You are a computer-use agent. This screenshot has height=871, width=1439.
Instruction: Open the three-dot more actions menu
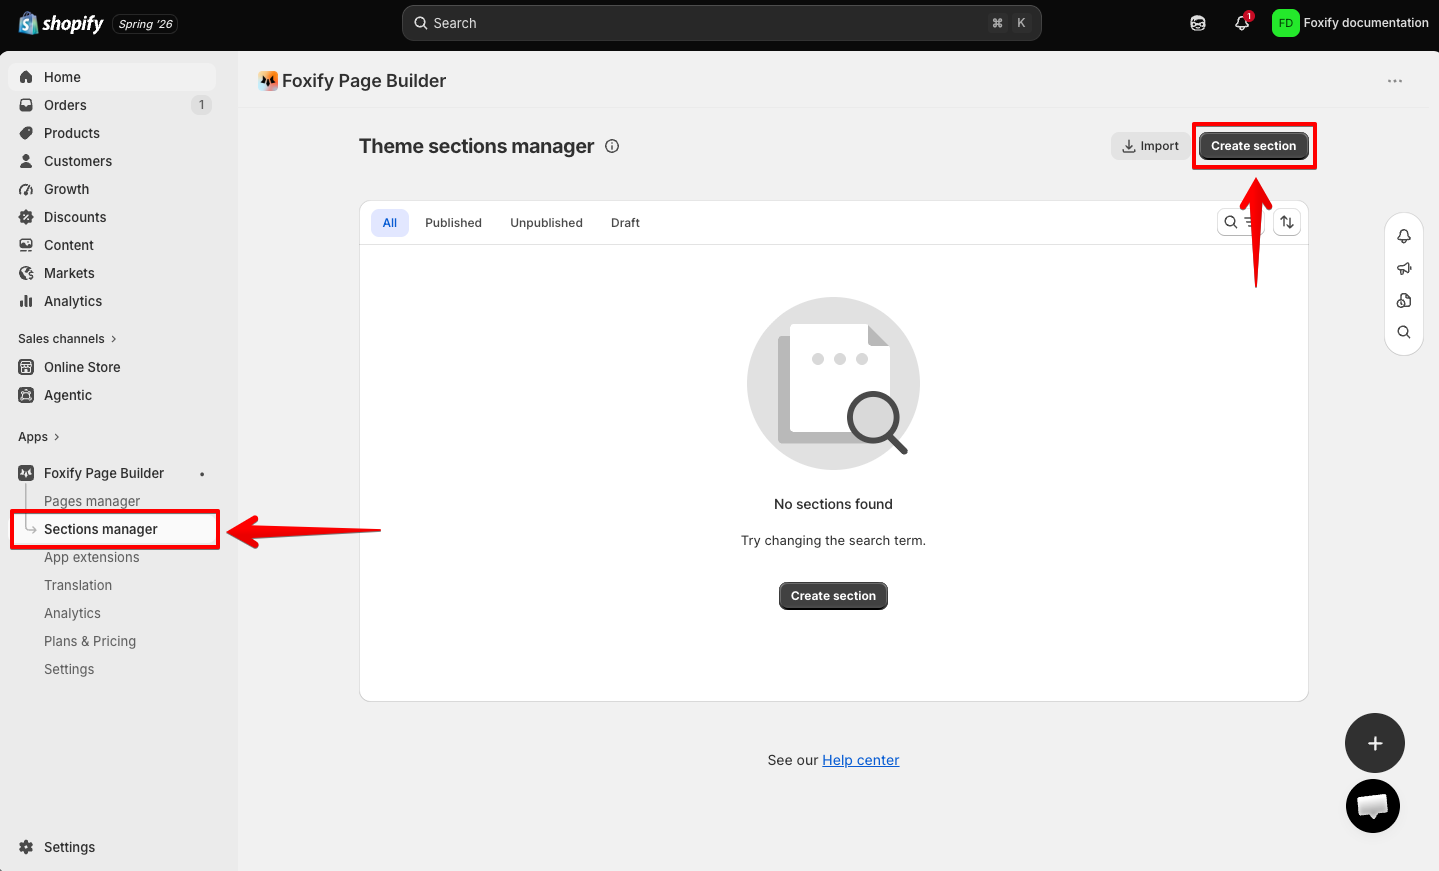click(x=1395, y=81)
